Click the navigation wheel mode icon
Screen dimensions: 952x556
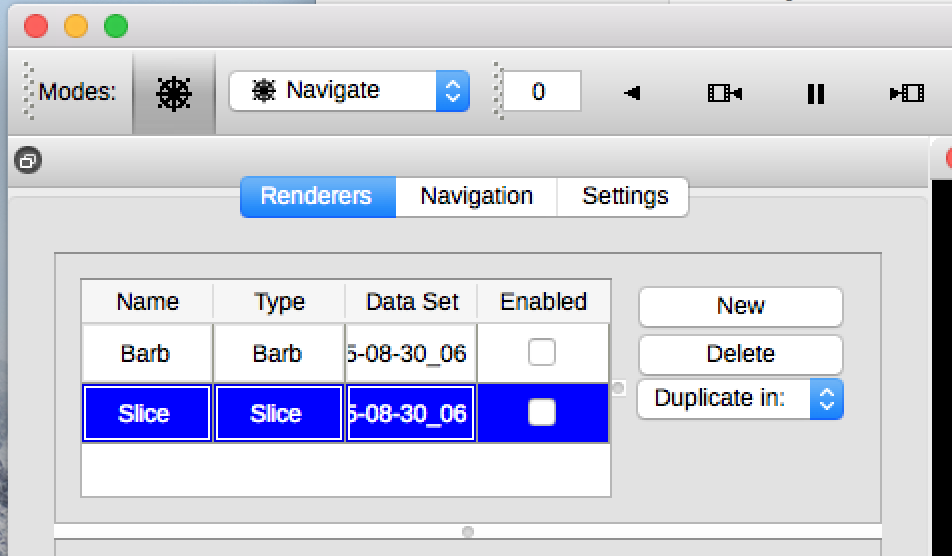[174, 93]
